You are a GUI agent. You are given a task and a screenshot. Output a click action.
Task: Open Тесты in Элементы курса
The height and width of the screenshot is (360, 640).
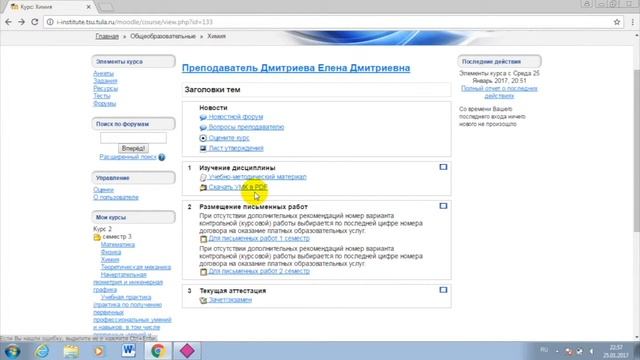pos(102,96)
